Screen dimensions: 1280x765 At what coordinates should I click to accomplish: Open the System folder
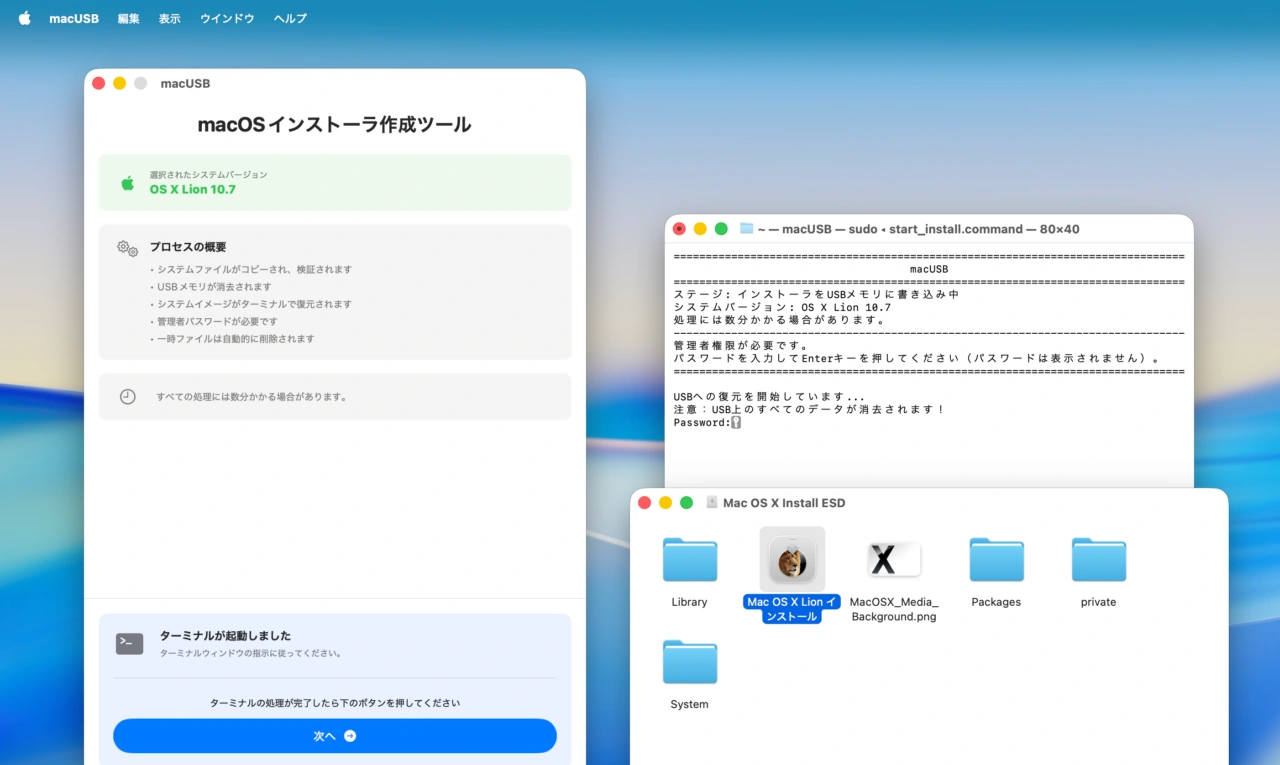(689, 662)
